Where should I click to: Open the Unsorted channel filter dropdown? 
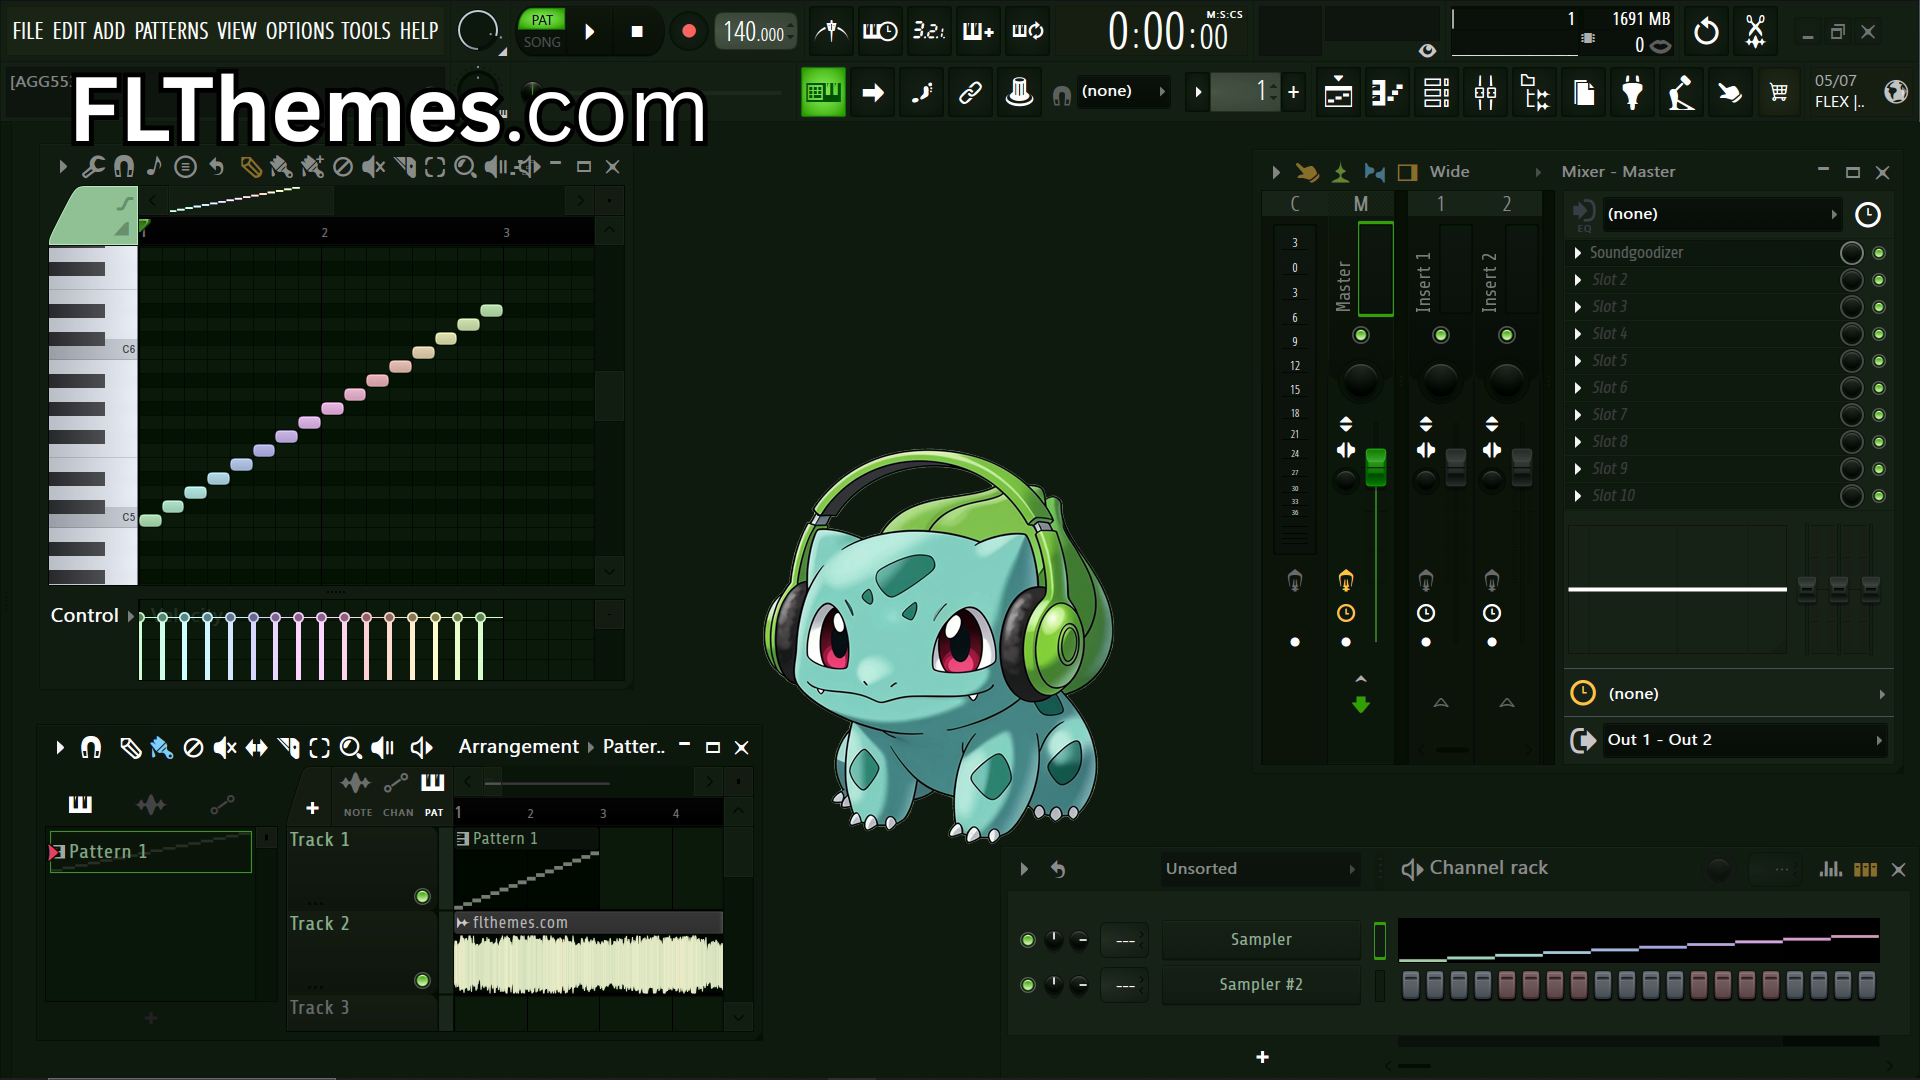pyautogui.click(x=1260, y=869)
